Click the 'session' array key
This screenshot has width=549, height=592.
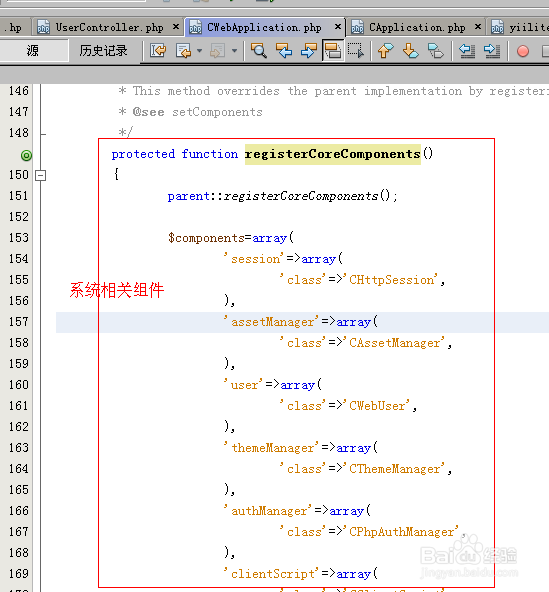pyautogui.click(x=253, y=259)
